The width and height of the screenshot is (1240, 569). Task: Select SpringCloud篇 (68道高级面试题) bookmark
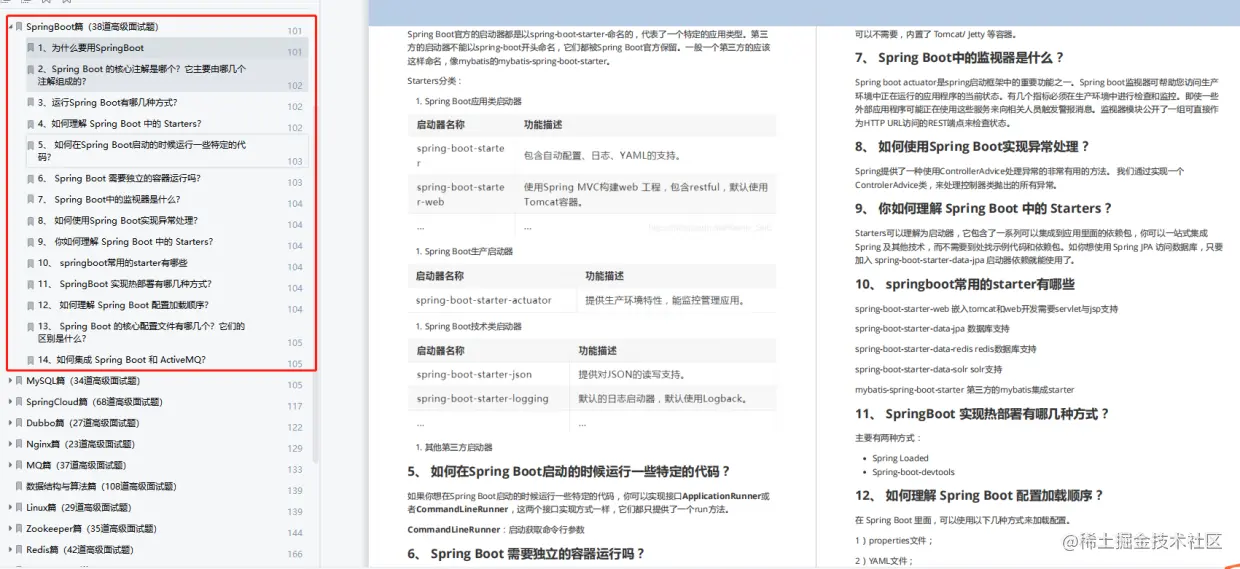(x=94, y=402)
